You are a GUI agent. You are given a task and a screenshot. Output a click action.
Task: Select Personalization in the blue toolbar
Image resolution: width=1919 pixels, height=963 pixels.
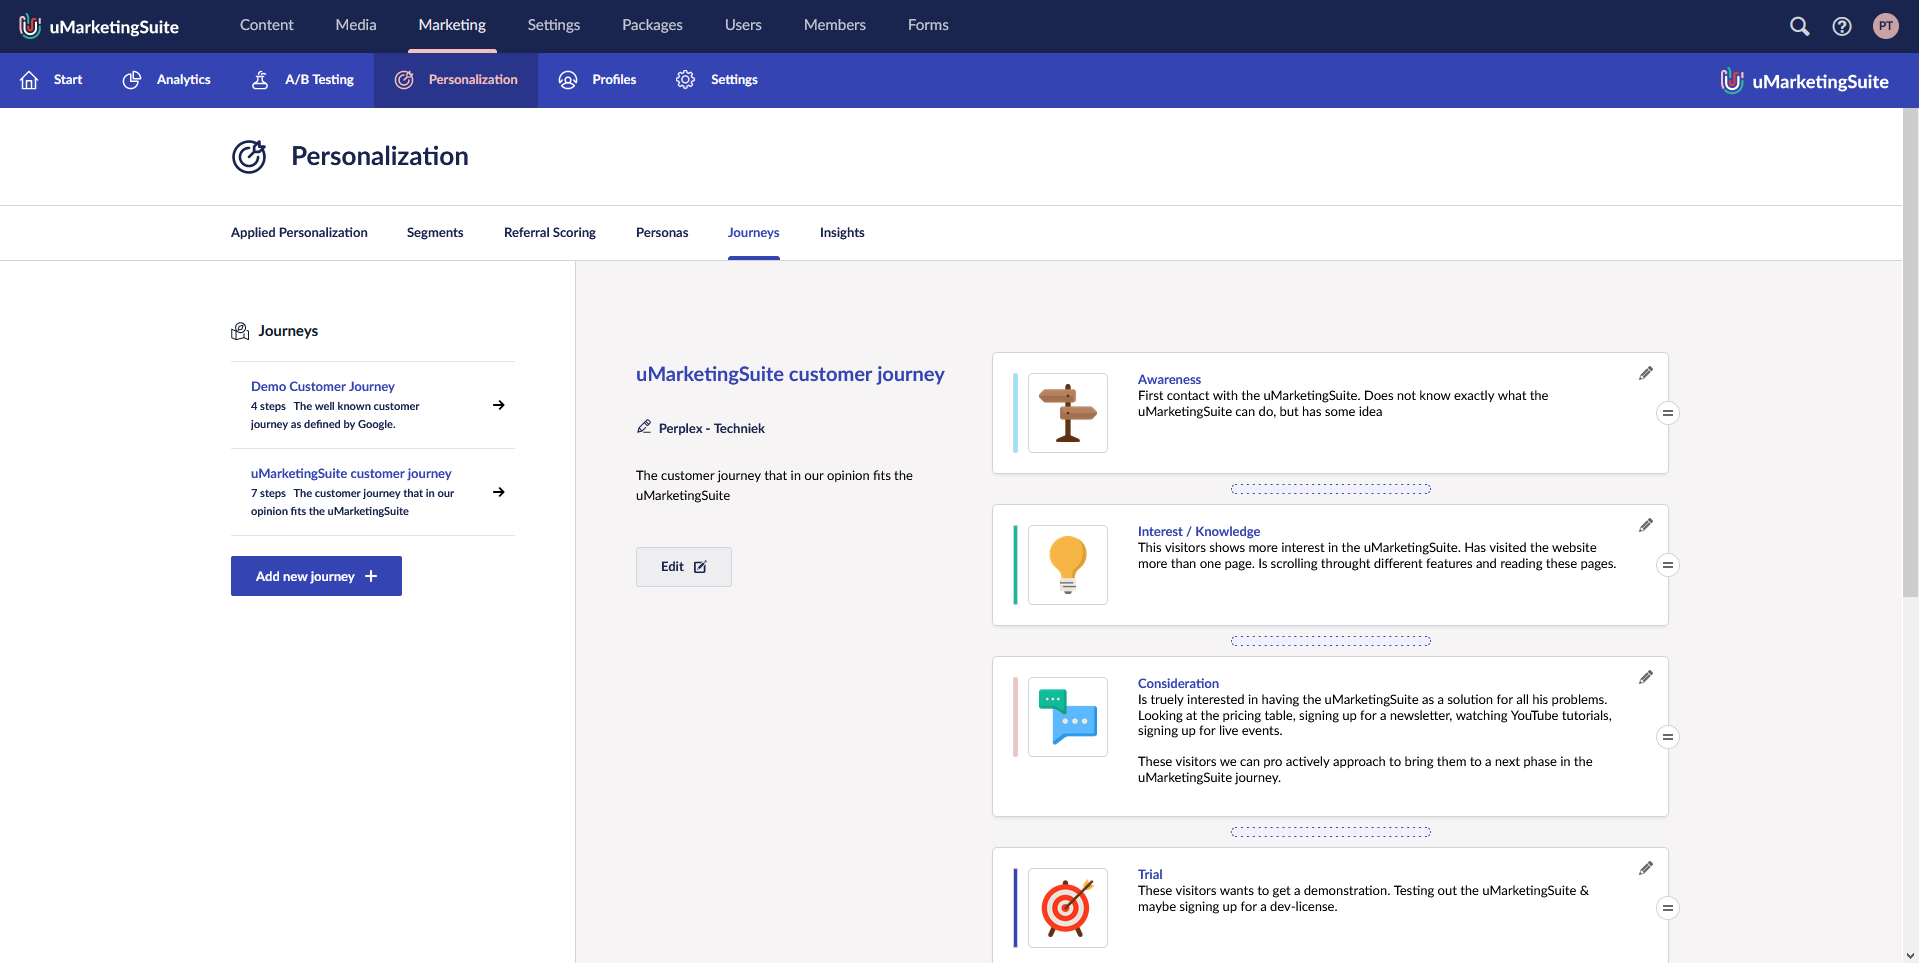[x=456, y=80]
